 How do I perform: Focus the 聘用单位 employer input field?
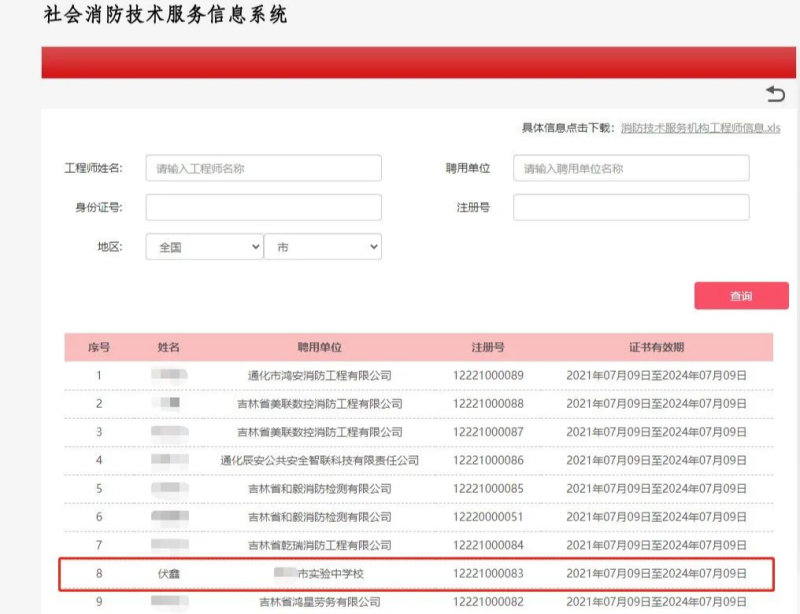pos(630,168)
